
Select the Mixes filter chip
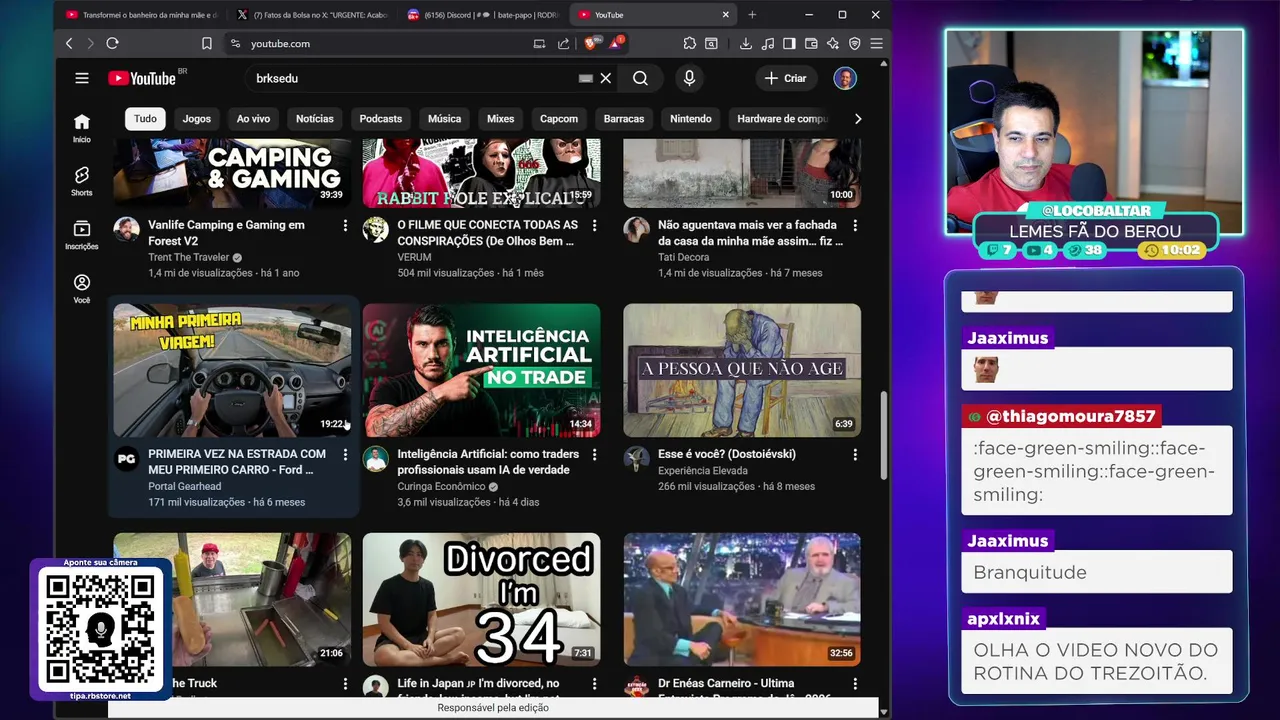[x=501, y=119]
